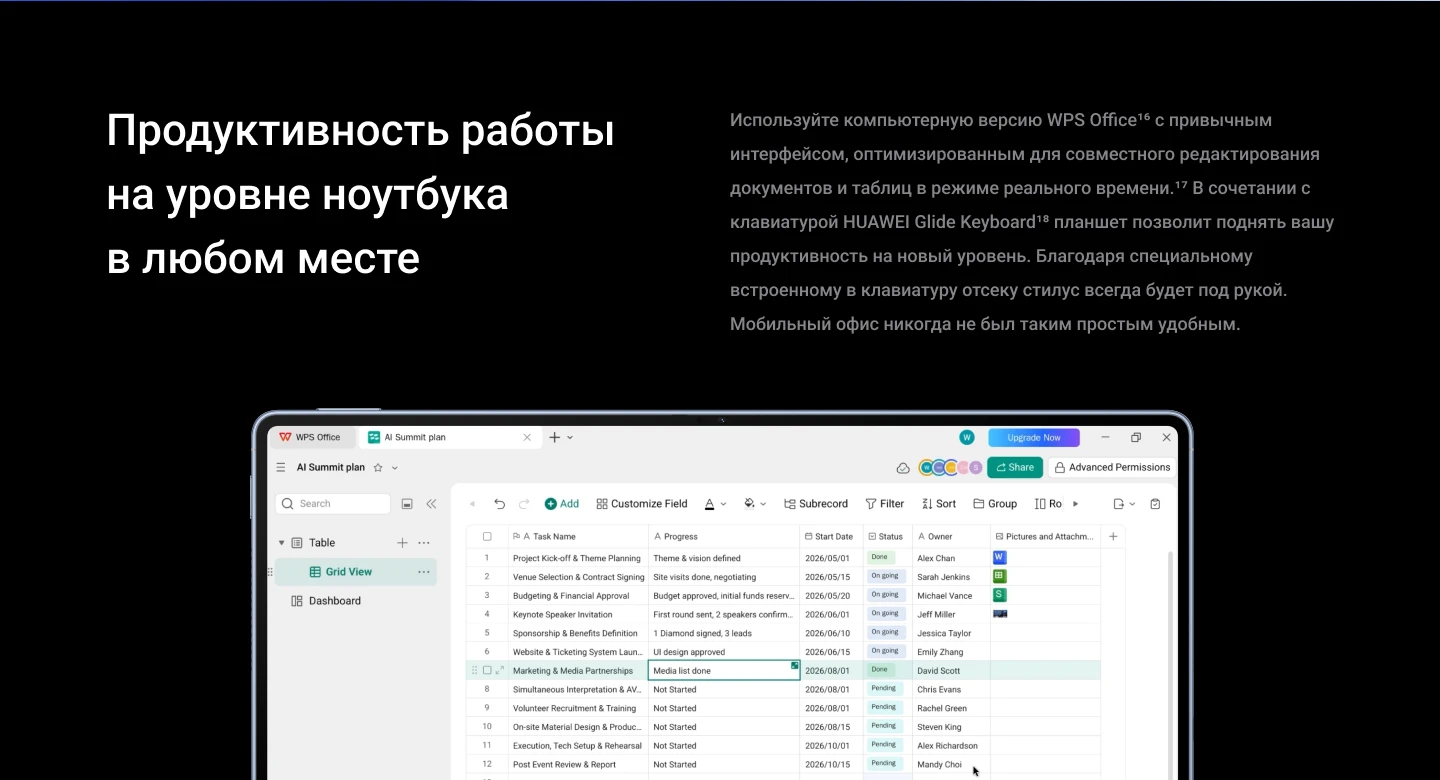
Task: Open more options for Grid View
Action: (x=424, y=572)
